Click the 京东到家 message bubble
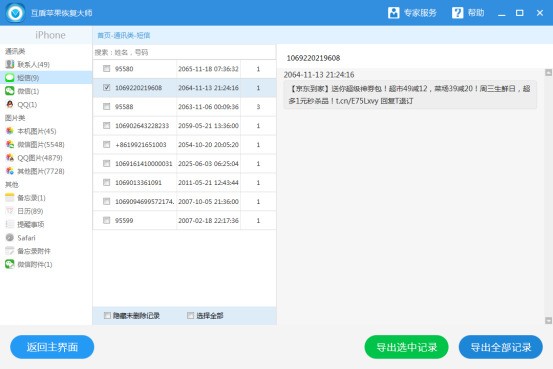 click(x=410, y=95)
